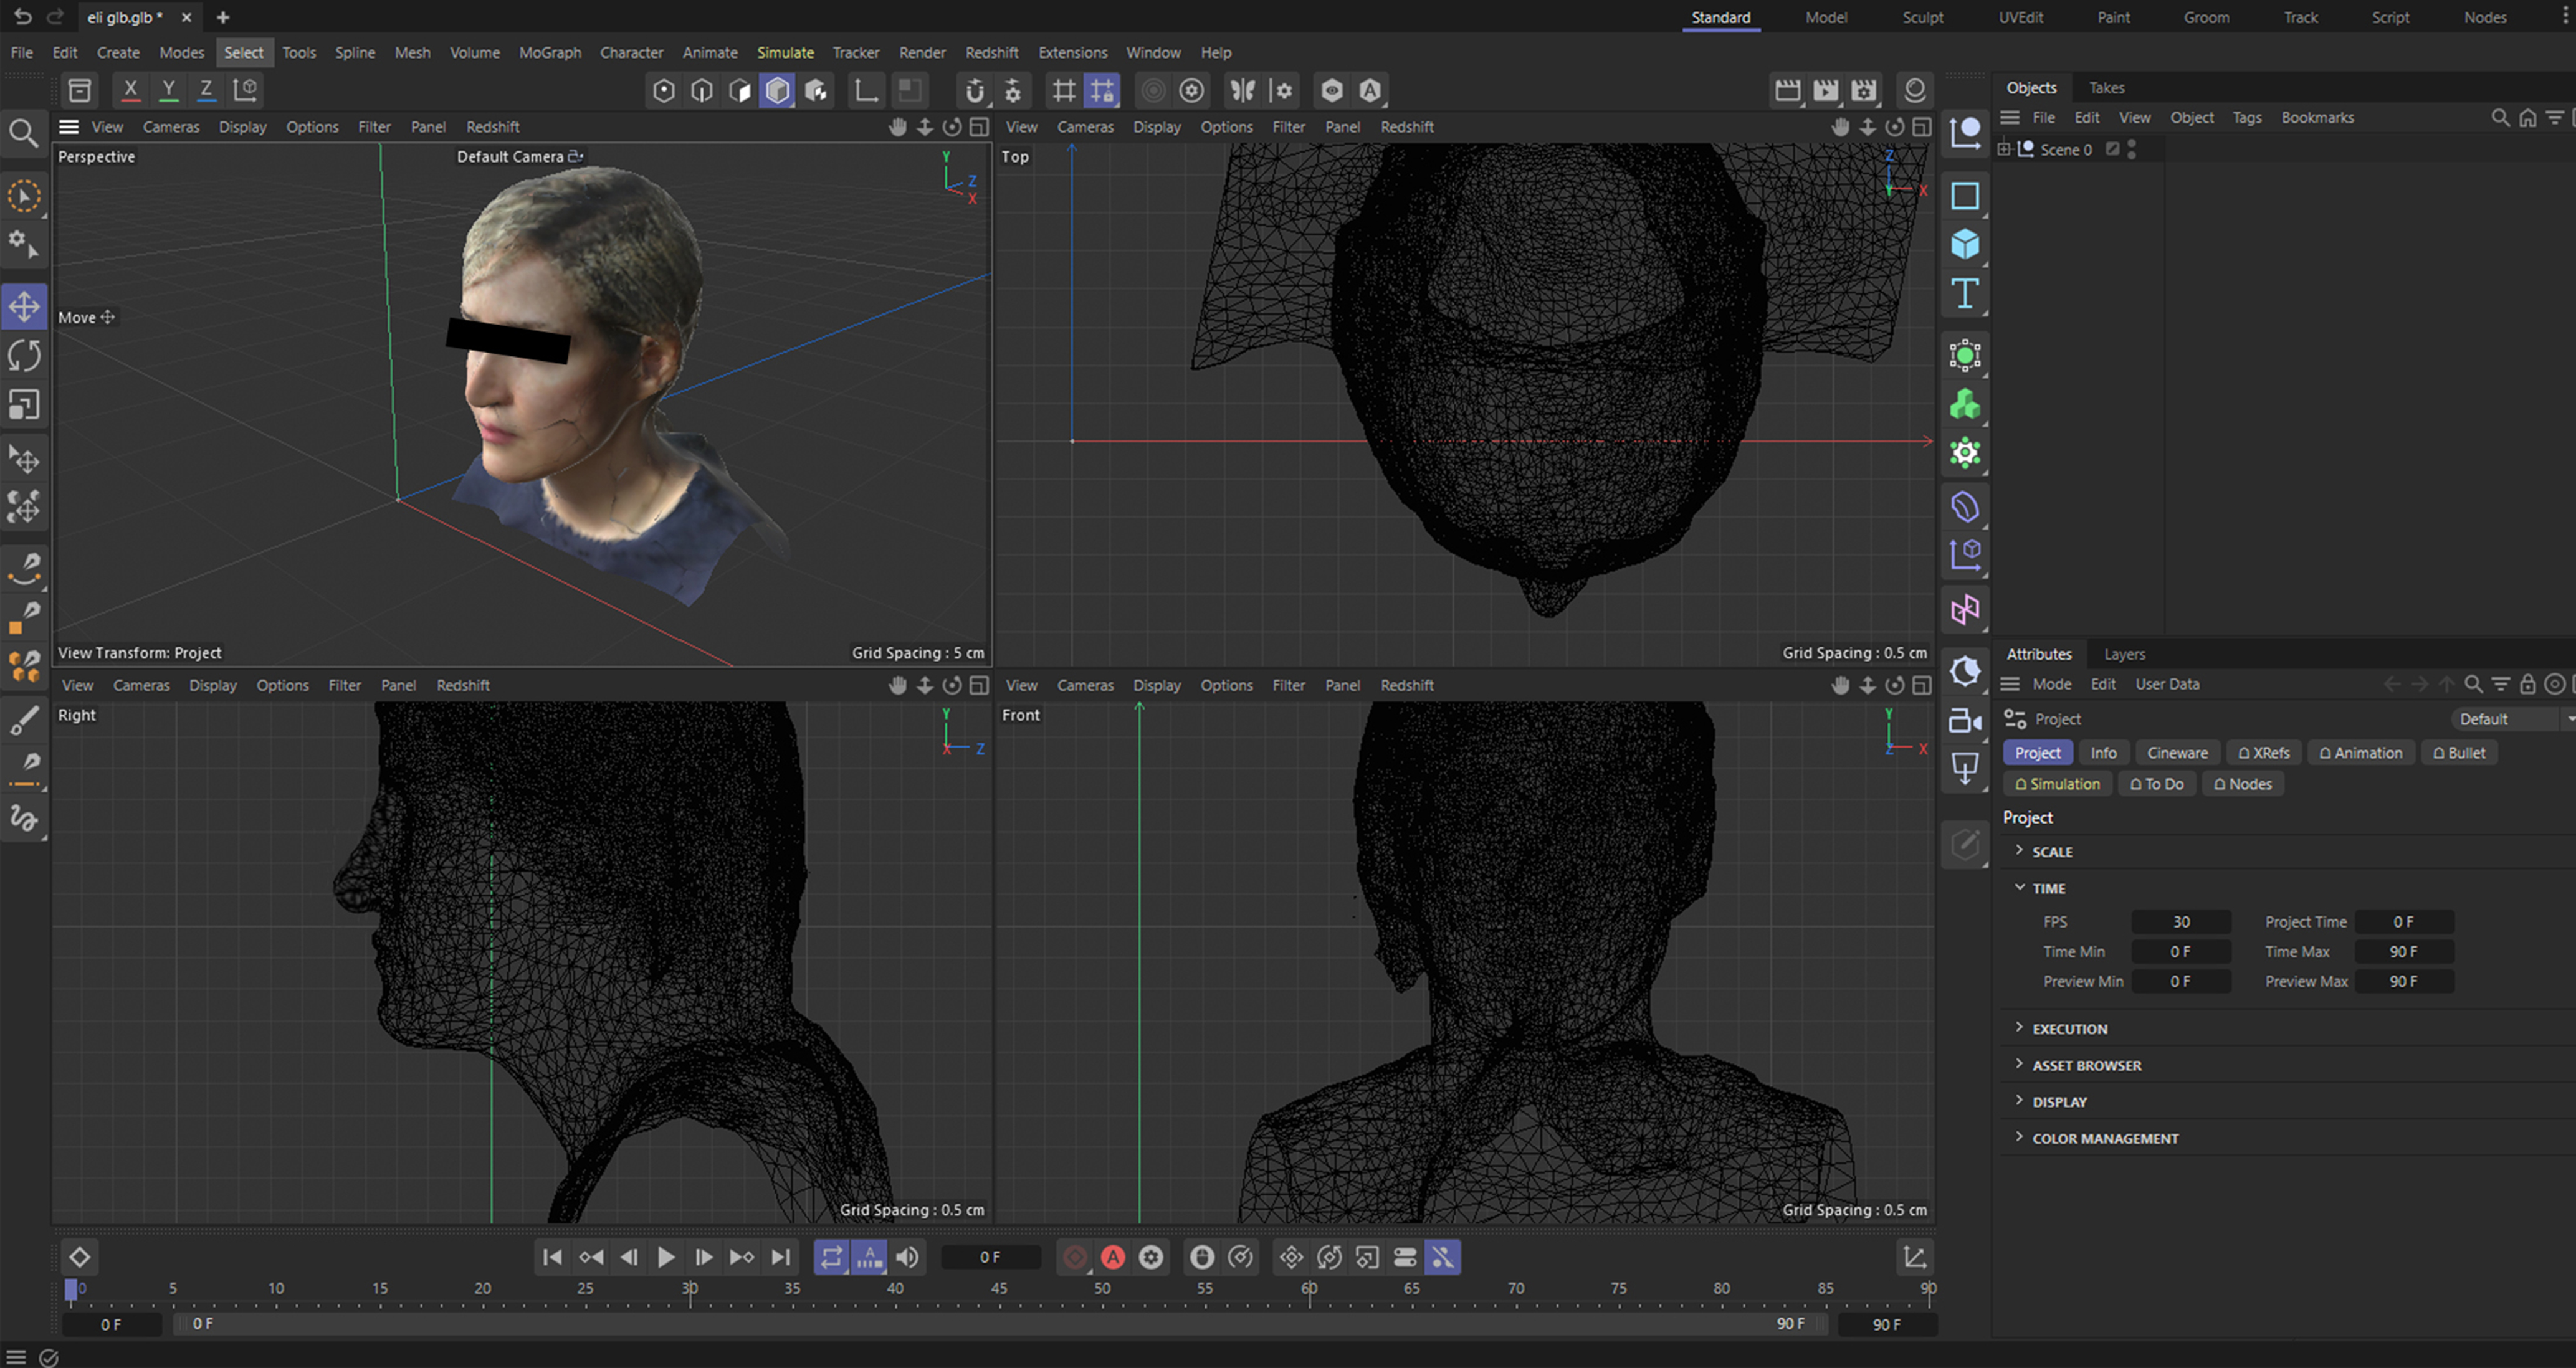Click the FPS input field showing 30
This screenshot has height=1368, width=2576.
pos(2181,921)
